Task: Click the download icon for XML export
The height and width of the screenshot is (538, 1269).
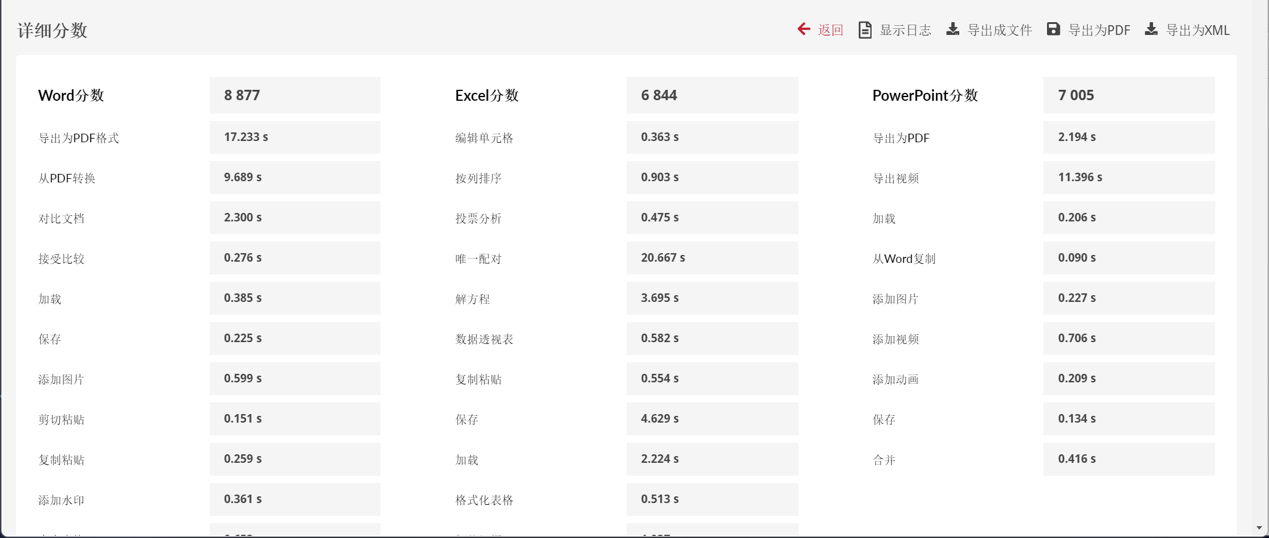Action: coord(1151,29)
